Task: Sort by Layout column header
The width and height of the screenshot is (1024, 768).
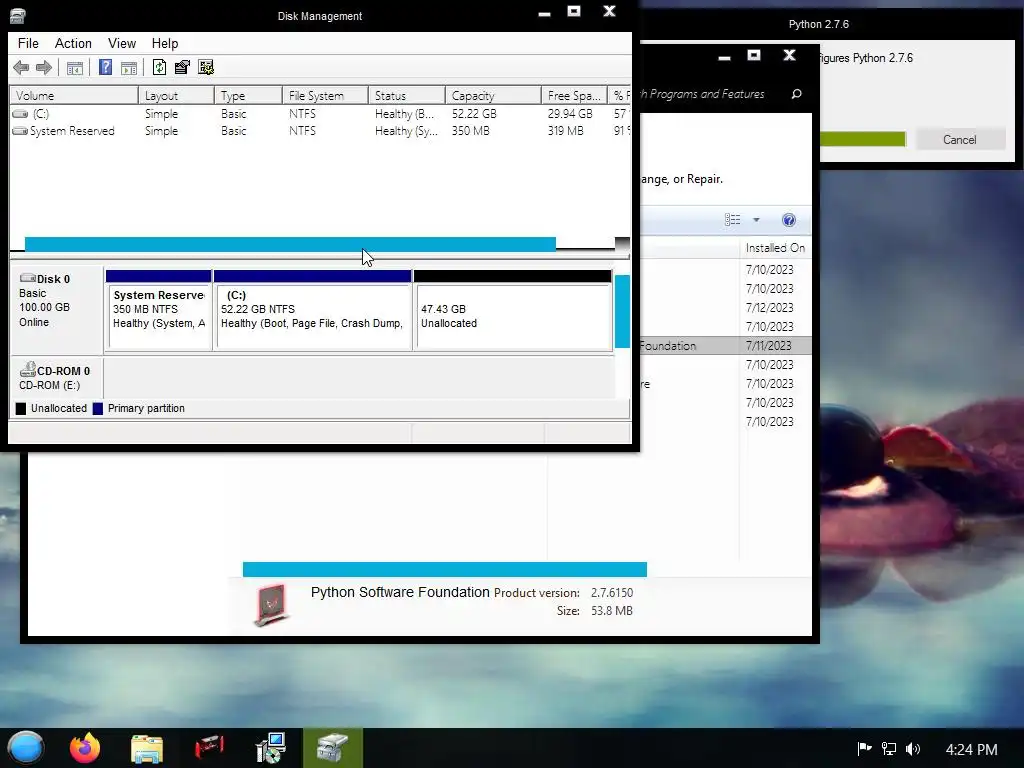Action: (176, 95)
